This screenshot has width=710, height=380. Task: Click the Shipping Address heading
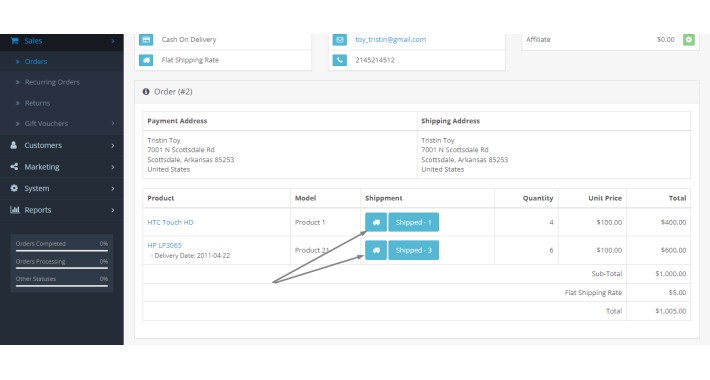click(451, 121)
